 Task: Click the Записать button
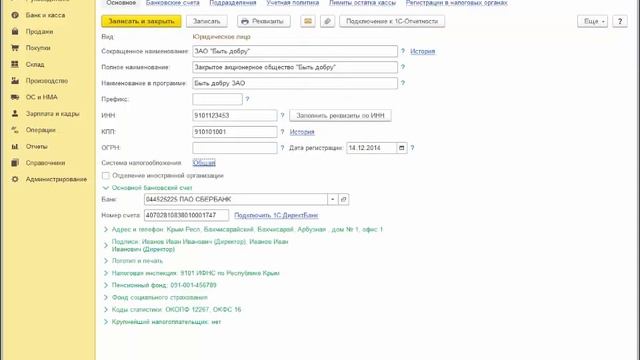click(x=207, y=21)
